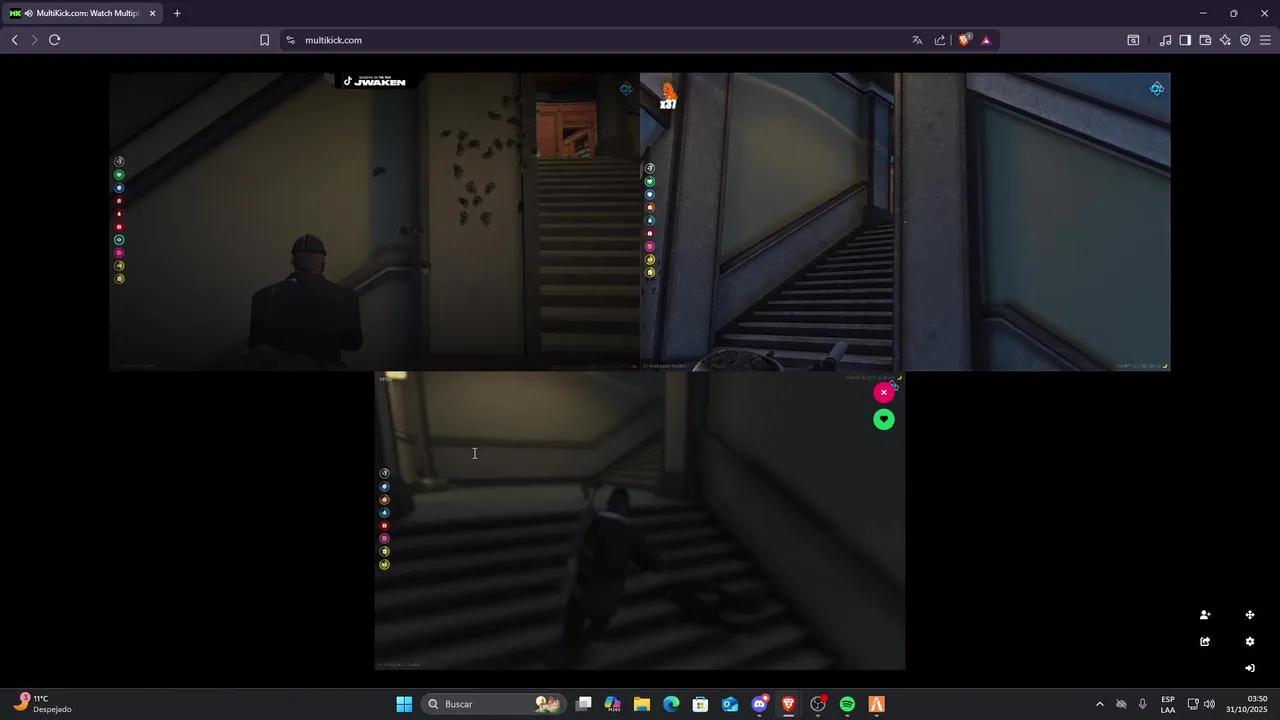Open the share icon in the bottom-right toolbar
This screenshot has width=1280, height=720.
point(1205,641)
